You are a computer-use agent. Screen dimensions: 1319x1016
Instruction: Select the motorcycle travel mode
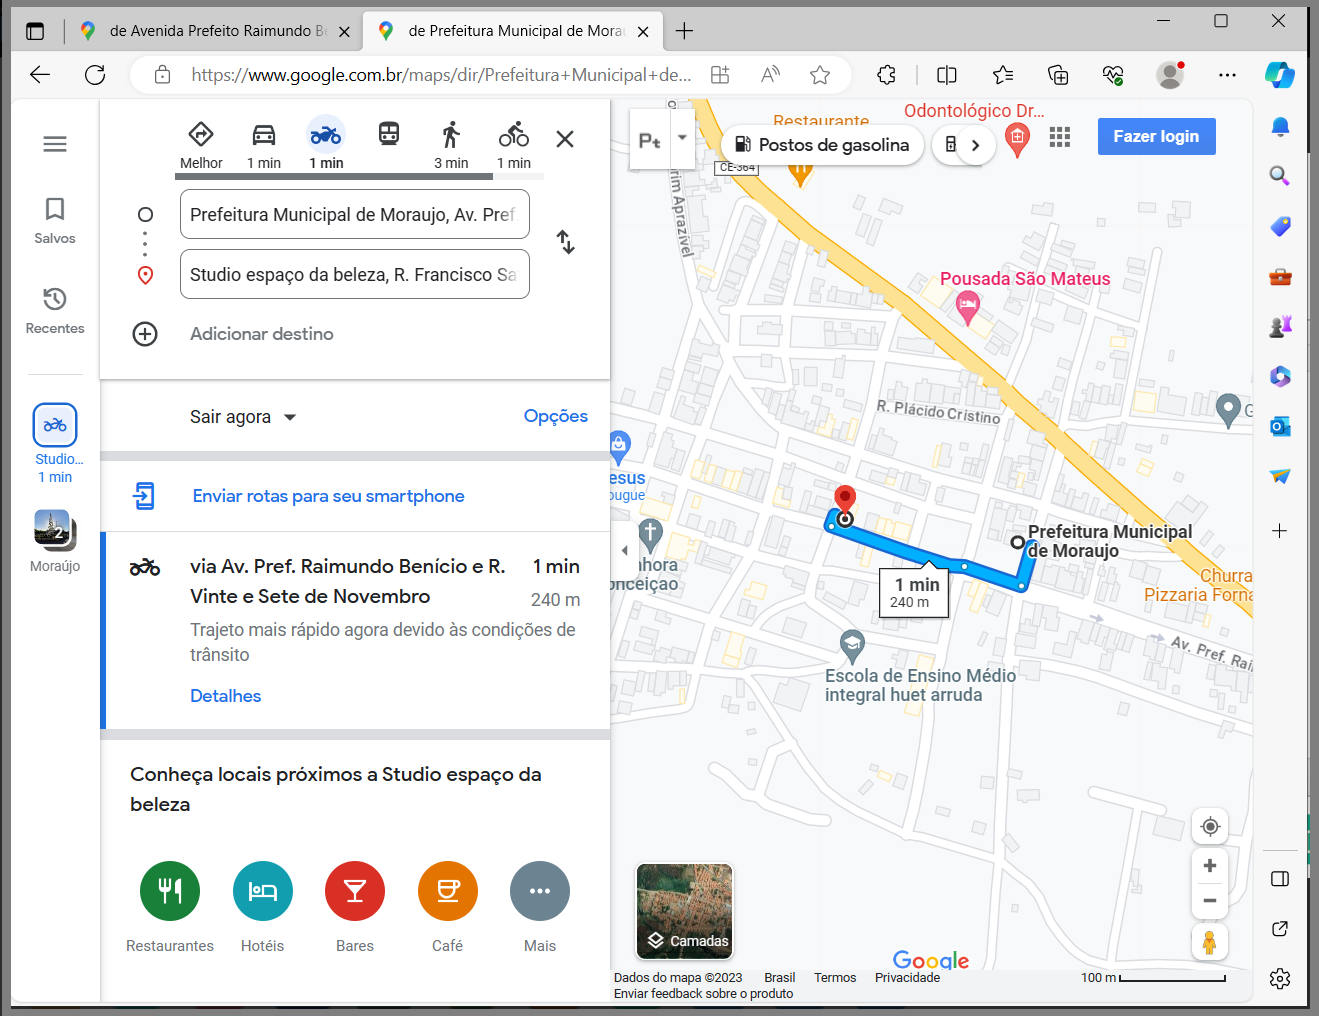tap(326, 145)
